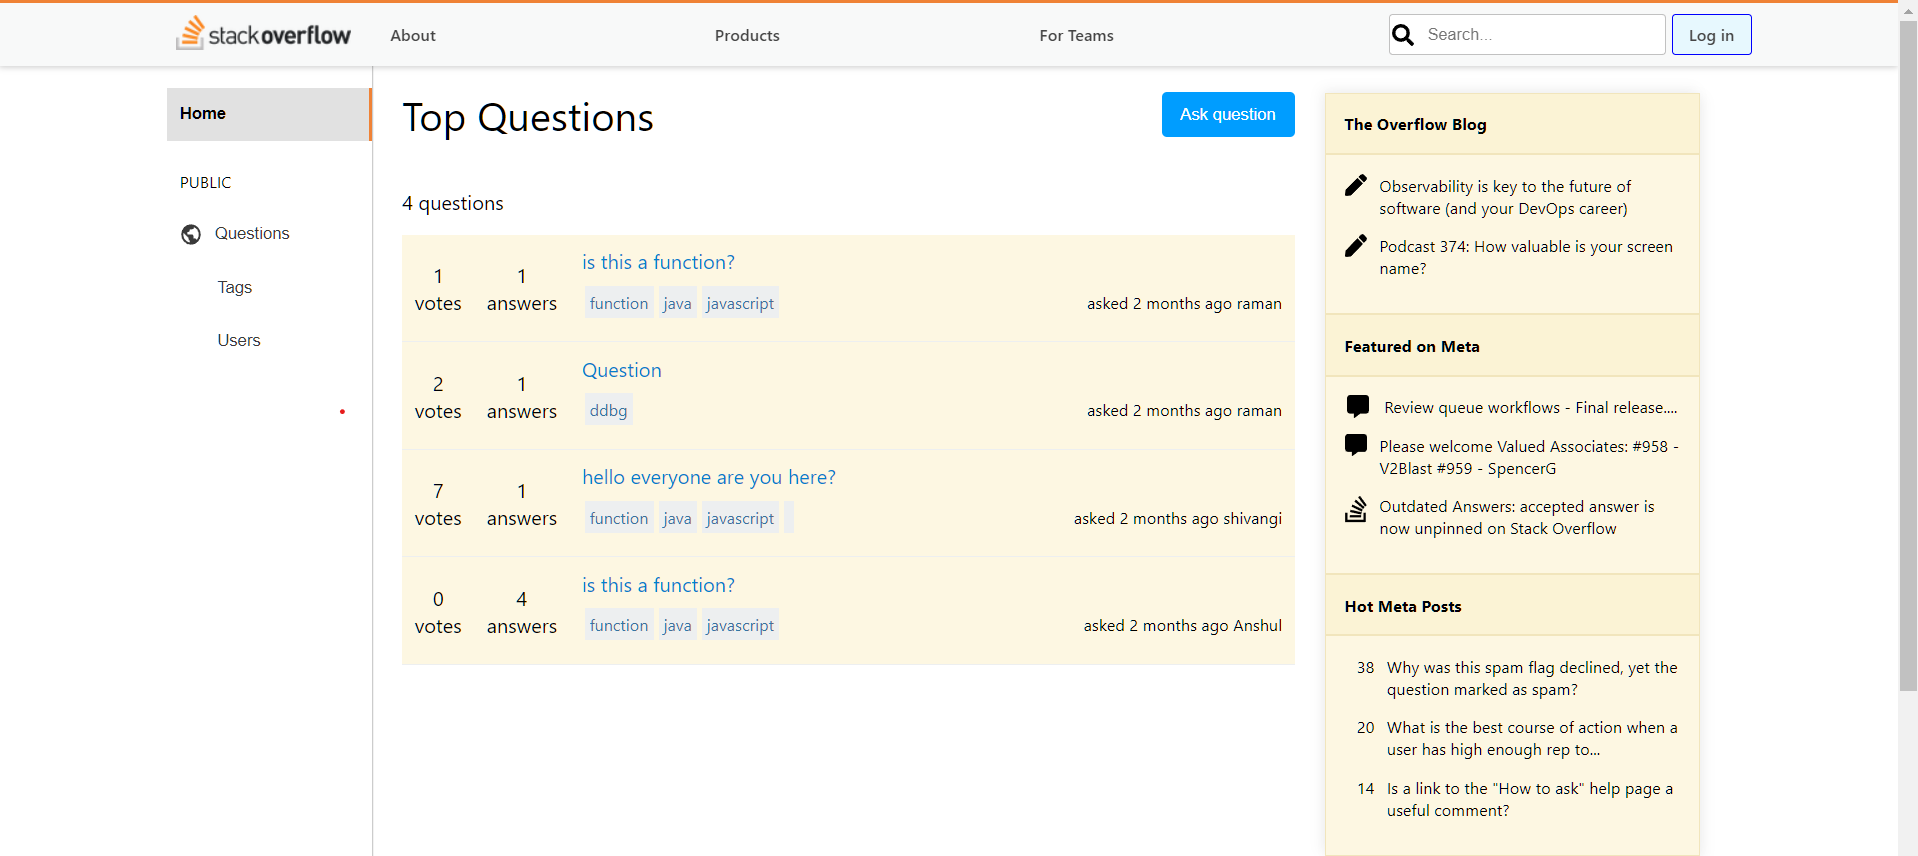Open the Products menu item
1918x856 pixels.
(747, 35)
